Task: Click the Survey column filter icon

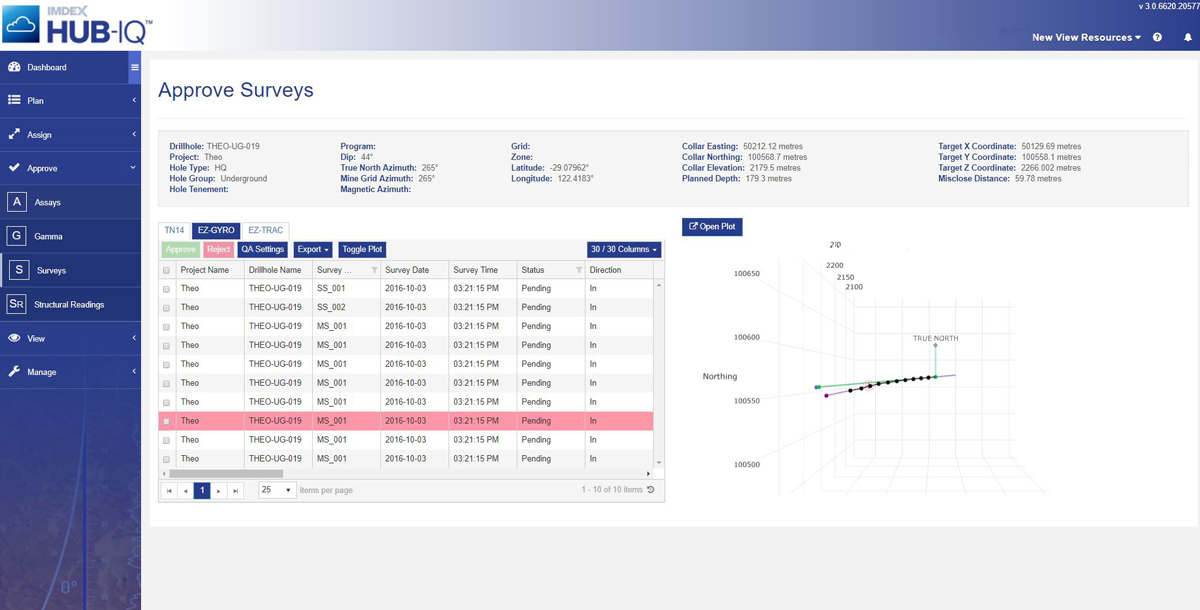Action: point(375,270)
